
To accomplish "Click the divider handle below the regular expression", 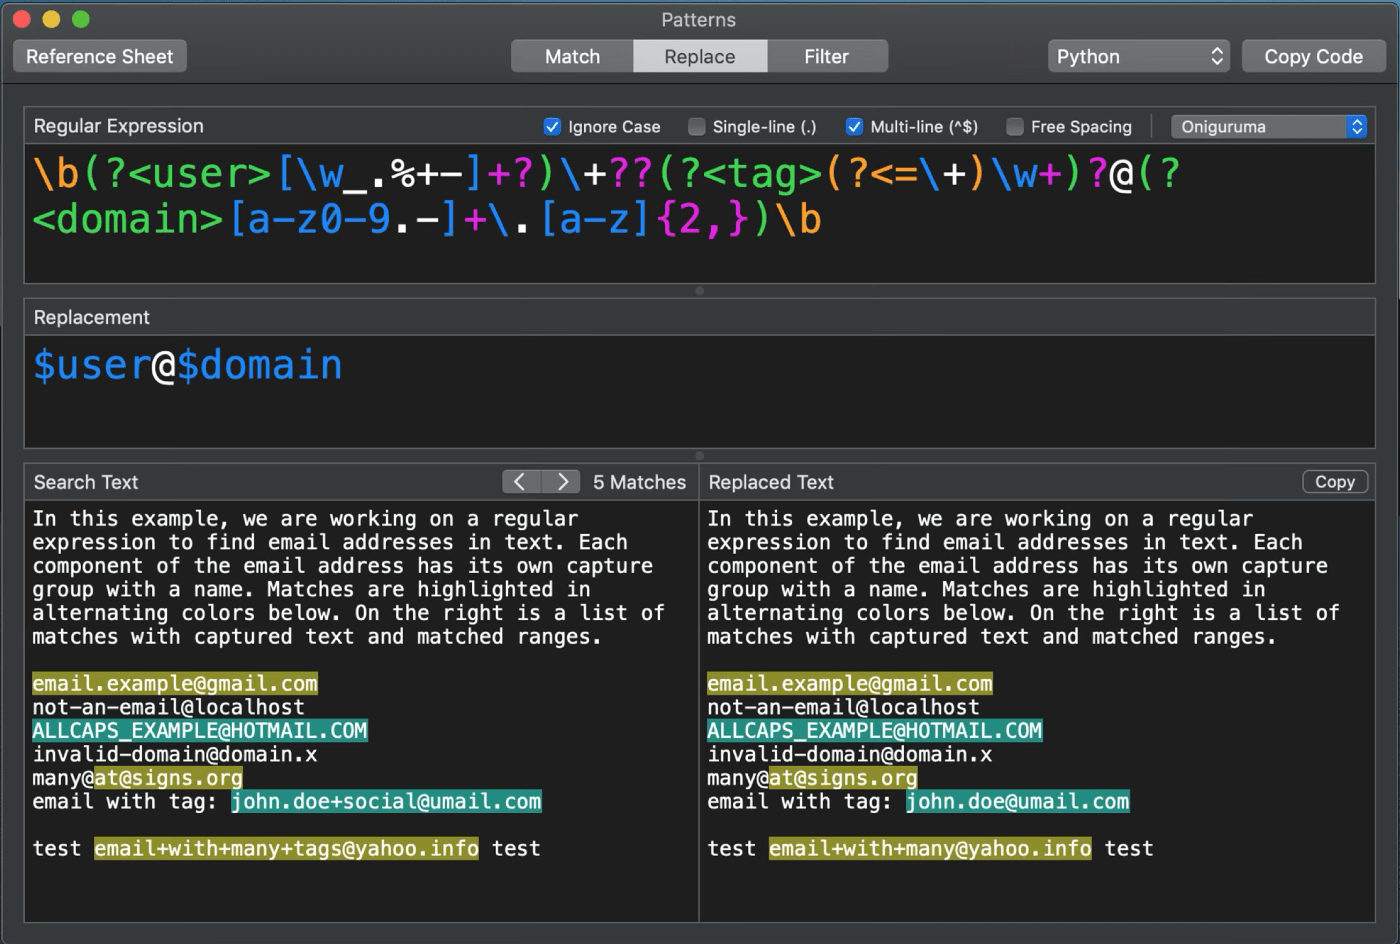I will [x=700, y=291].
